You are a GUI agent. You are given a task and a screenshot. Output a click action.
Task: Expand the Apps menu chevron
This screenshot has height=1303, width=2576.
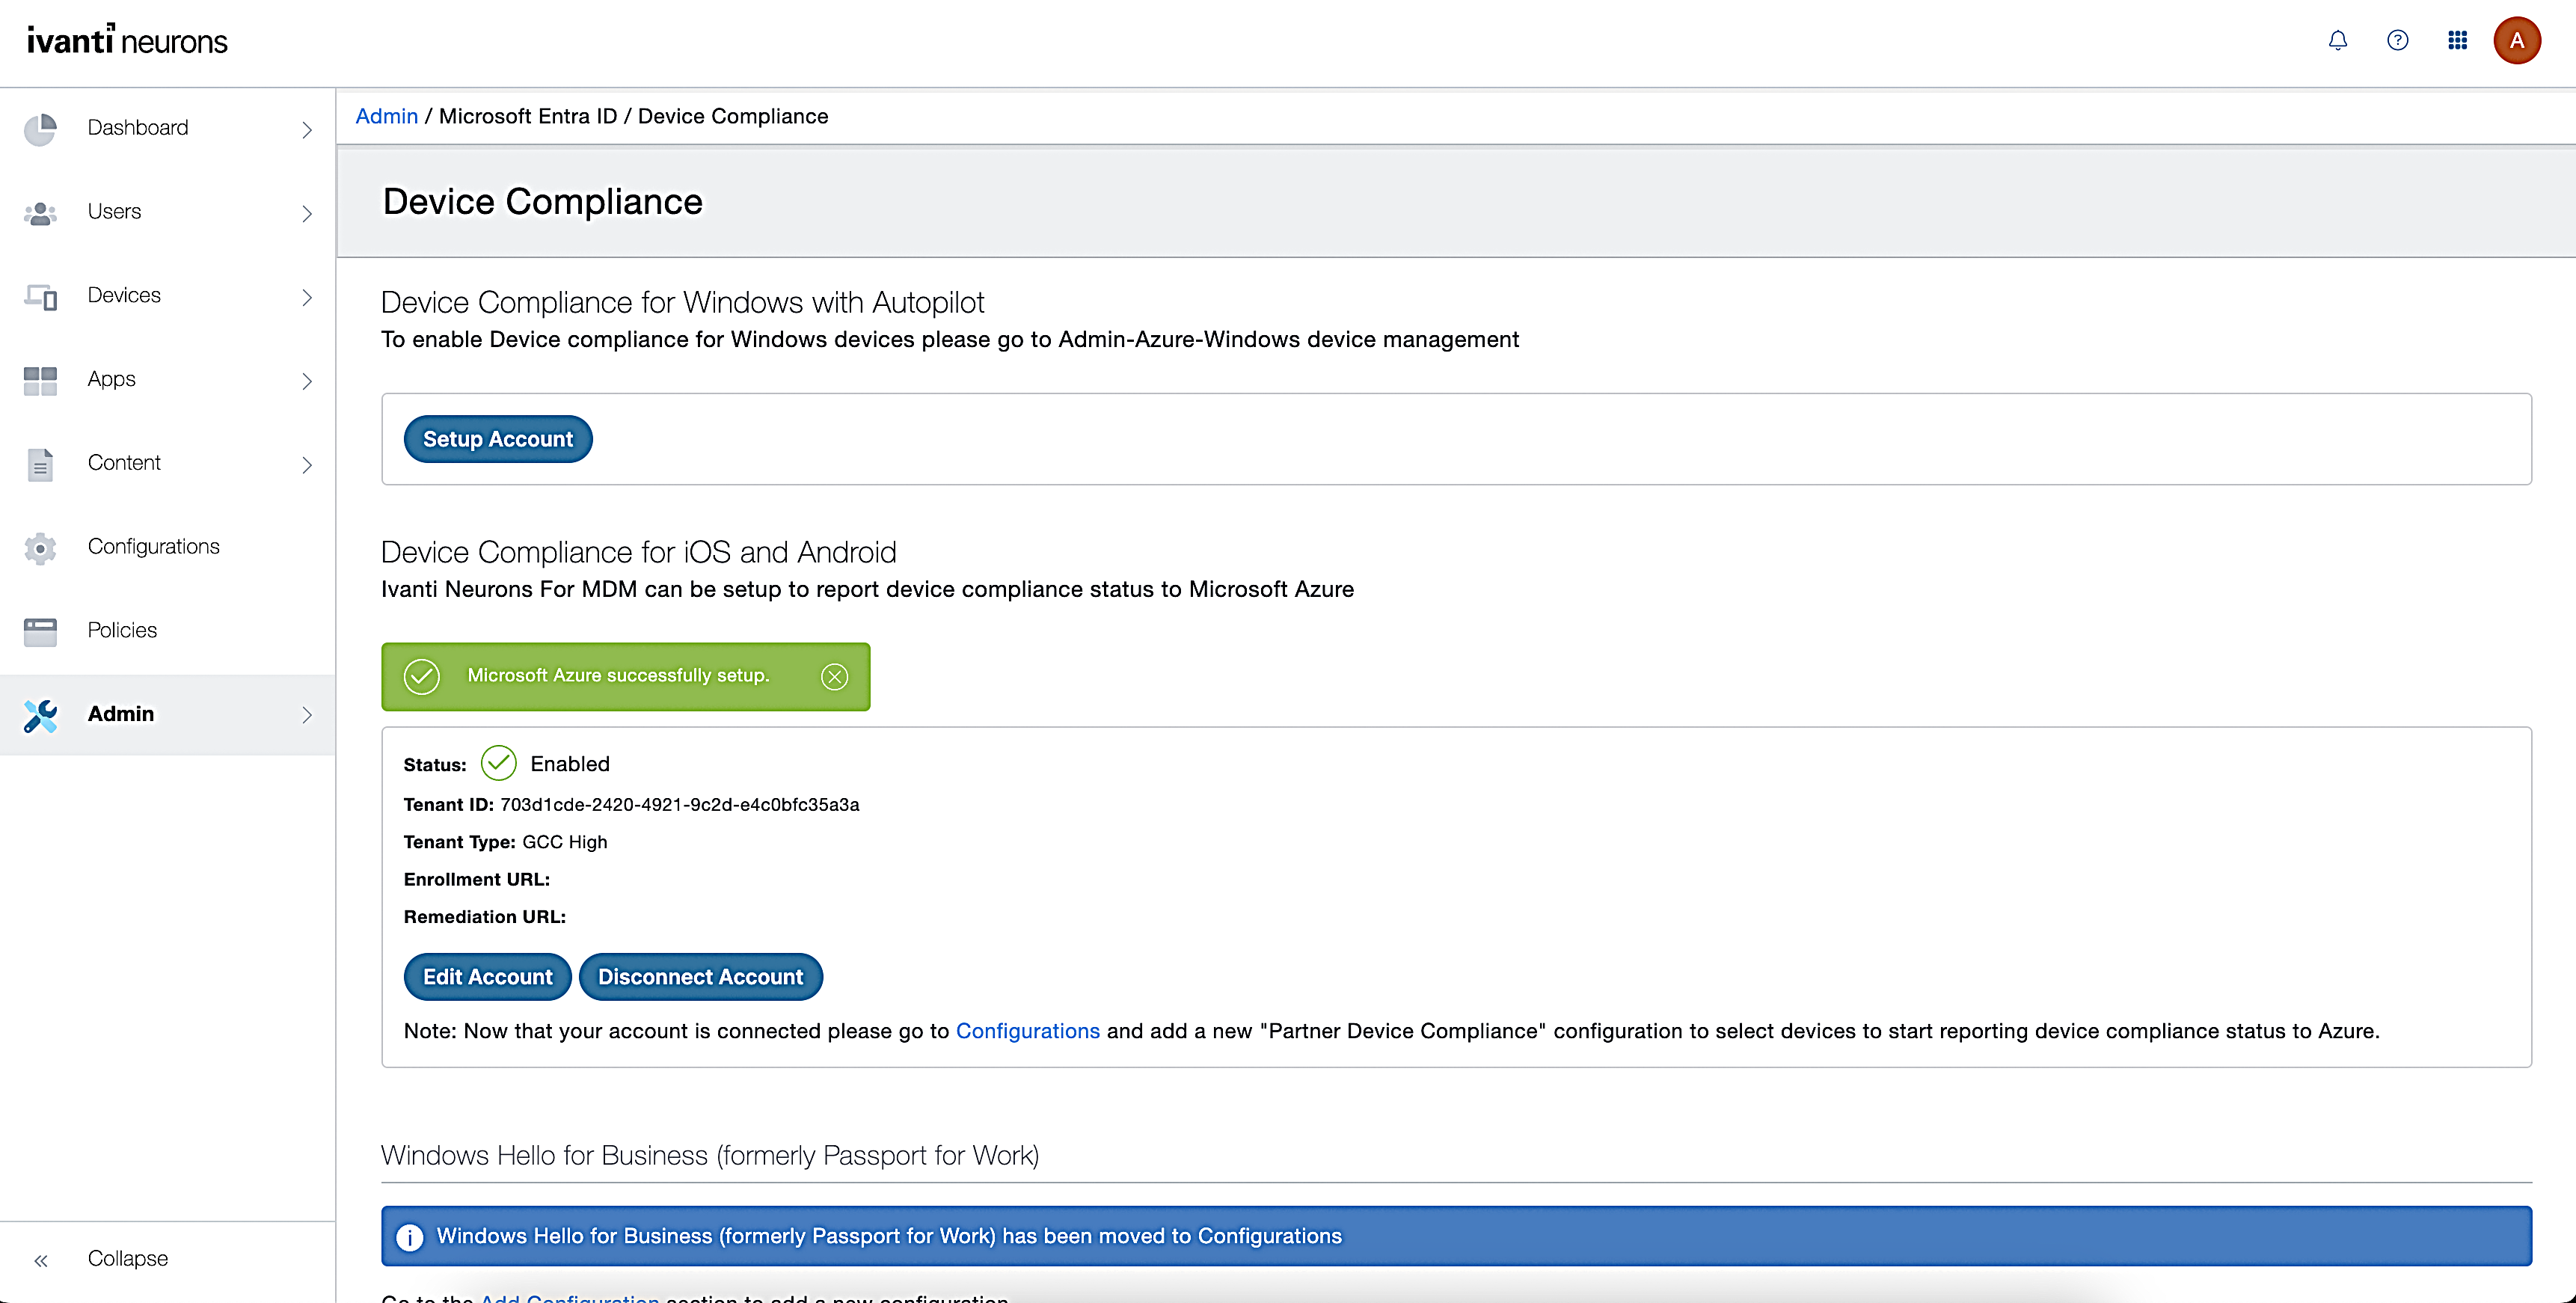[307, 381]
